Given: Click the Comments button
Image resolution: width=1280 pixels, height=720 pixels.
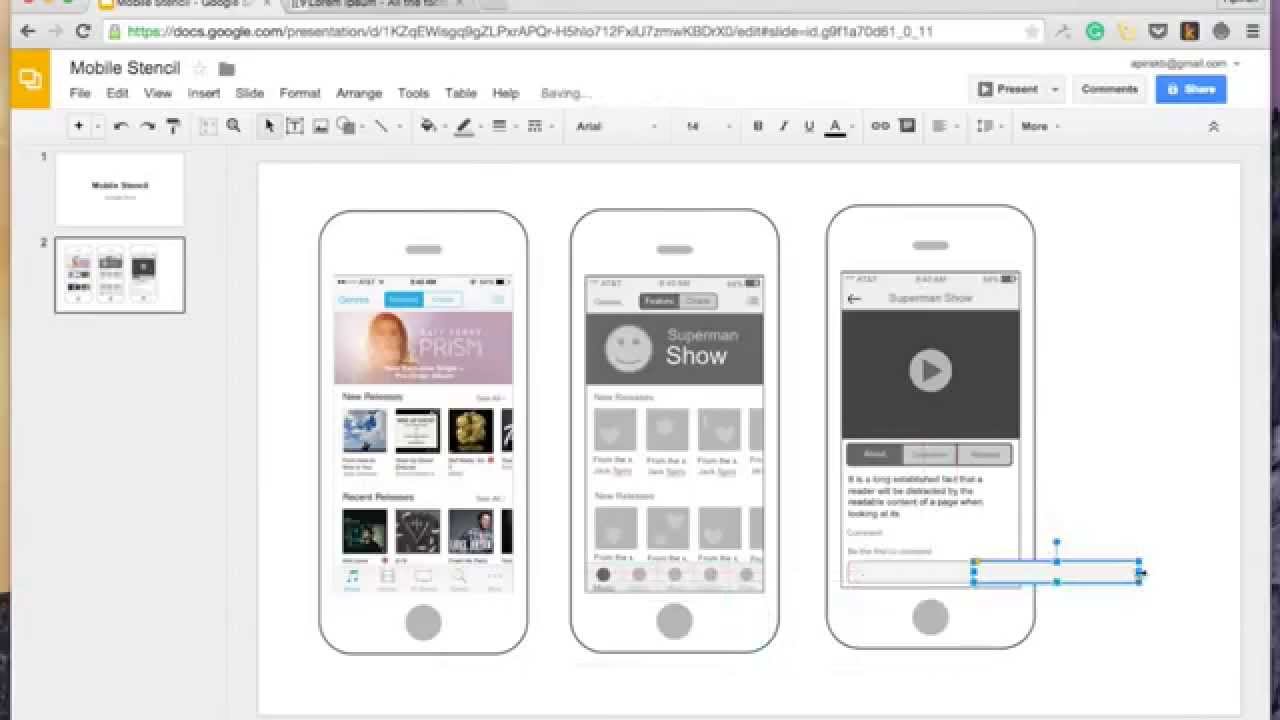Looking at the screenshot, I should [x=1109, y=88].
